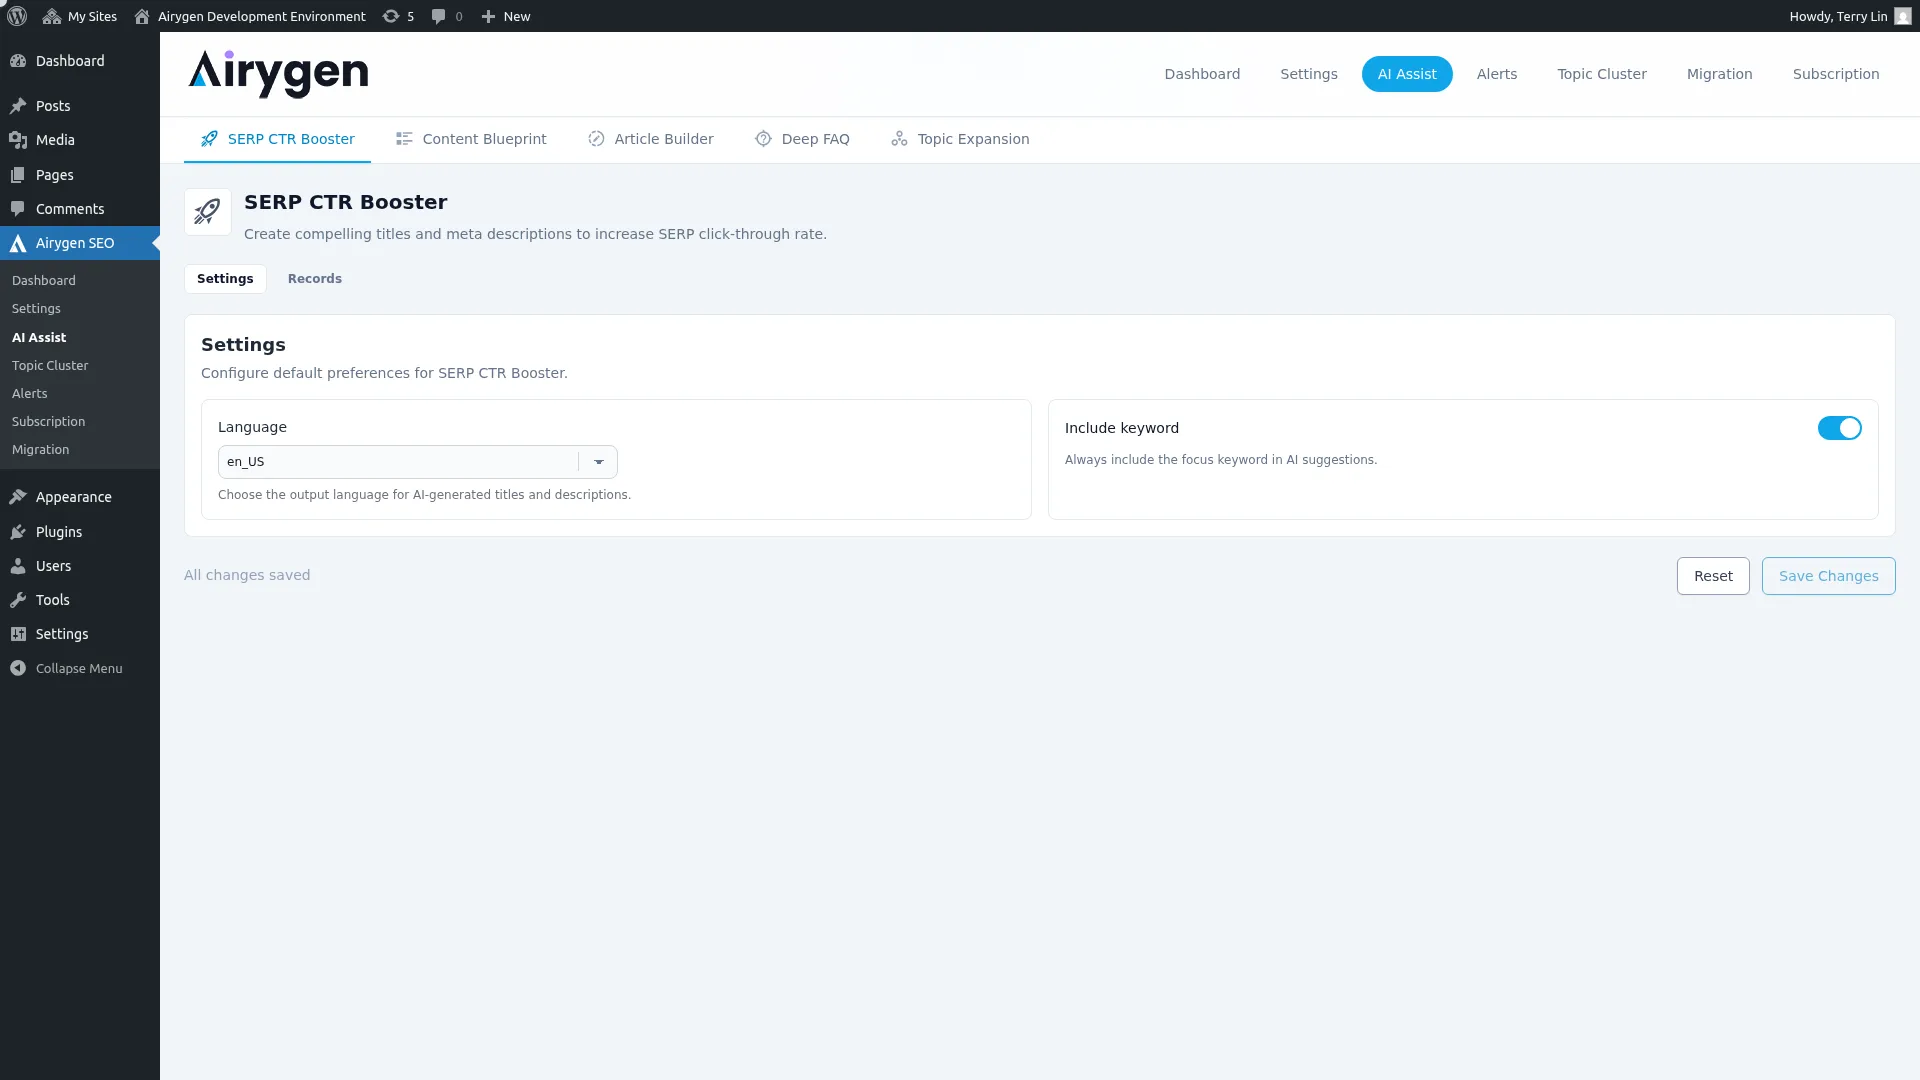Open the Media library menu
The image size is (1920, 1080).
[80, 140]
